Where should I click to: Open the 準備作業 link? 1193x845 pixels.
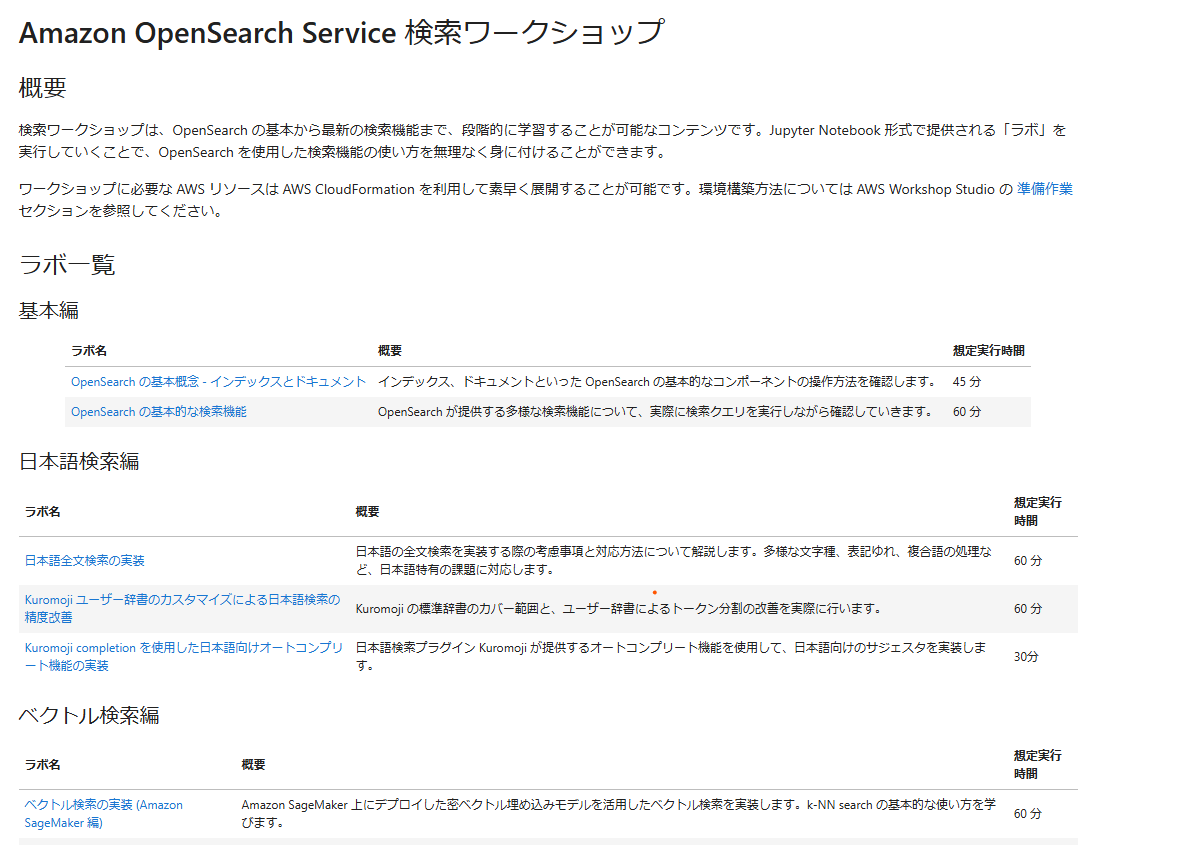coord(1044,189)
